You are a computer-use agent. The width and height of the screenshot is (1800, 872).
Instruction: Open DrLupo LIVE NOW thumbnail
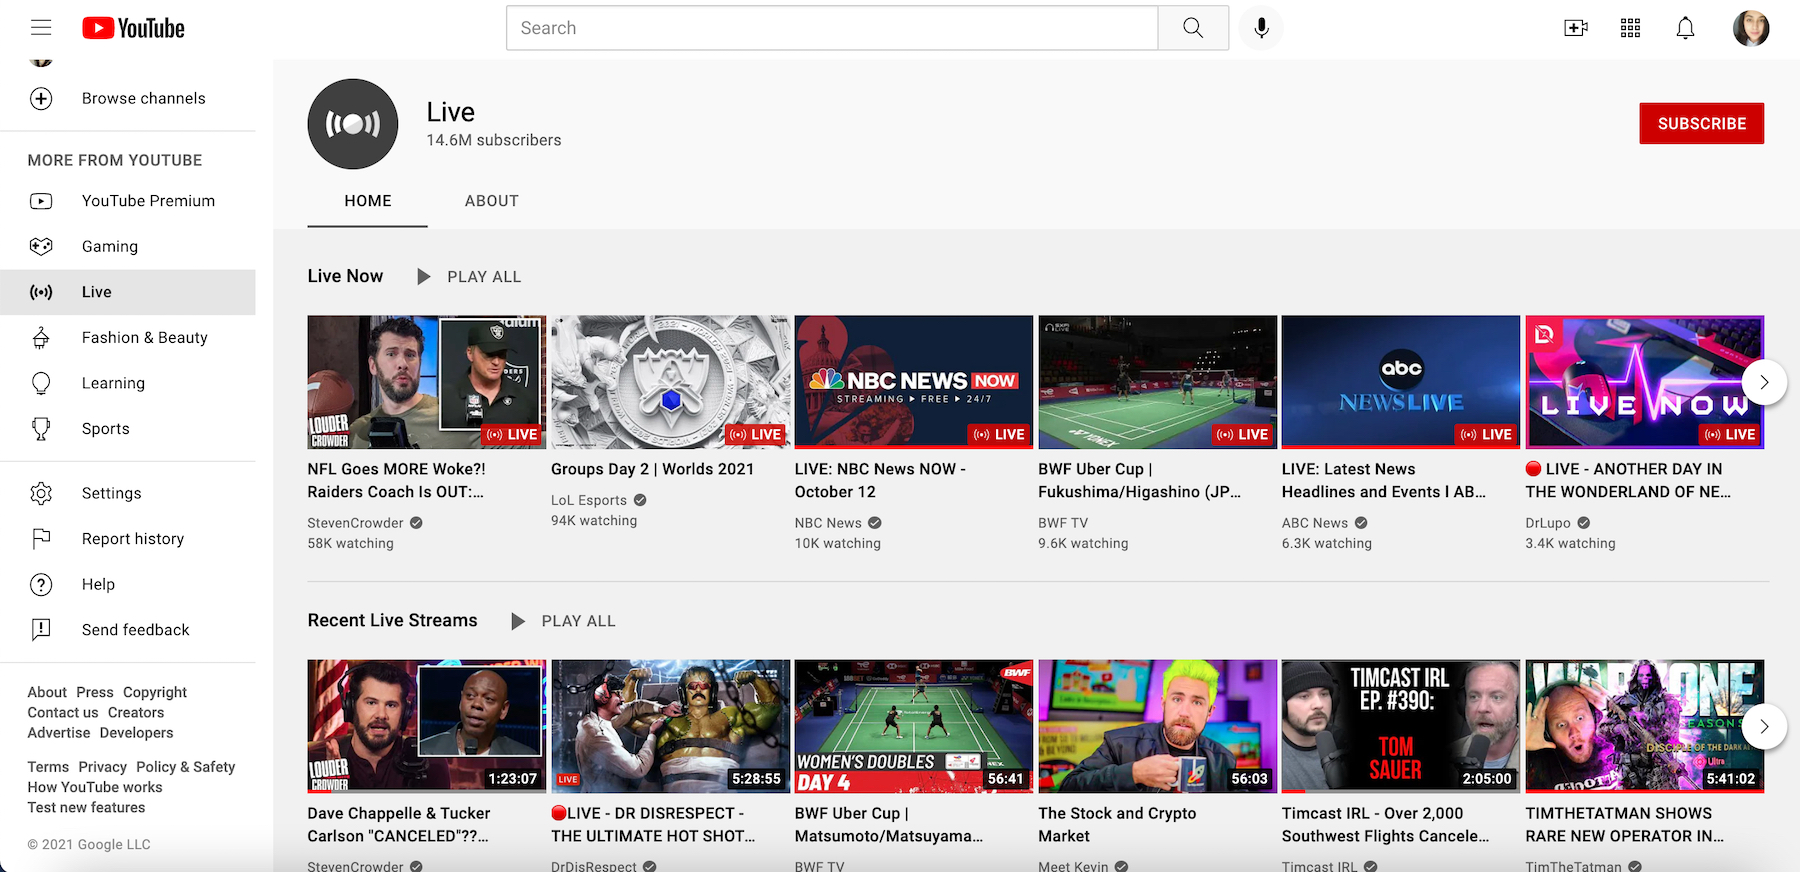point(1645,382)
